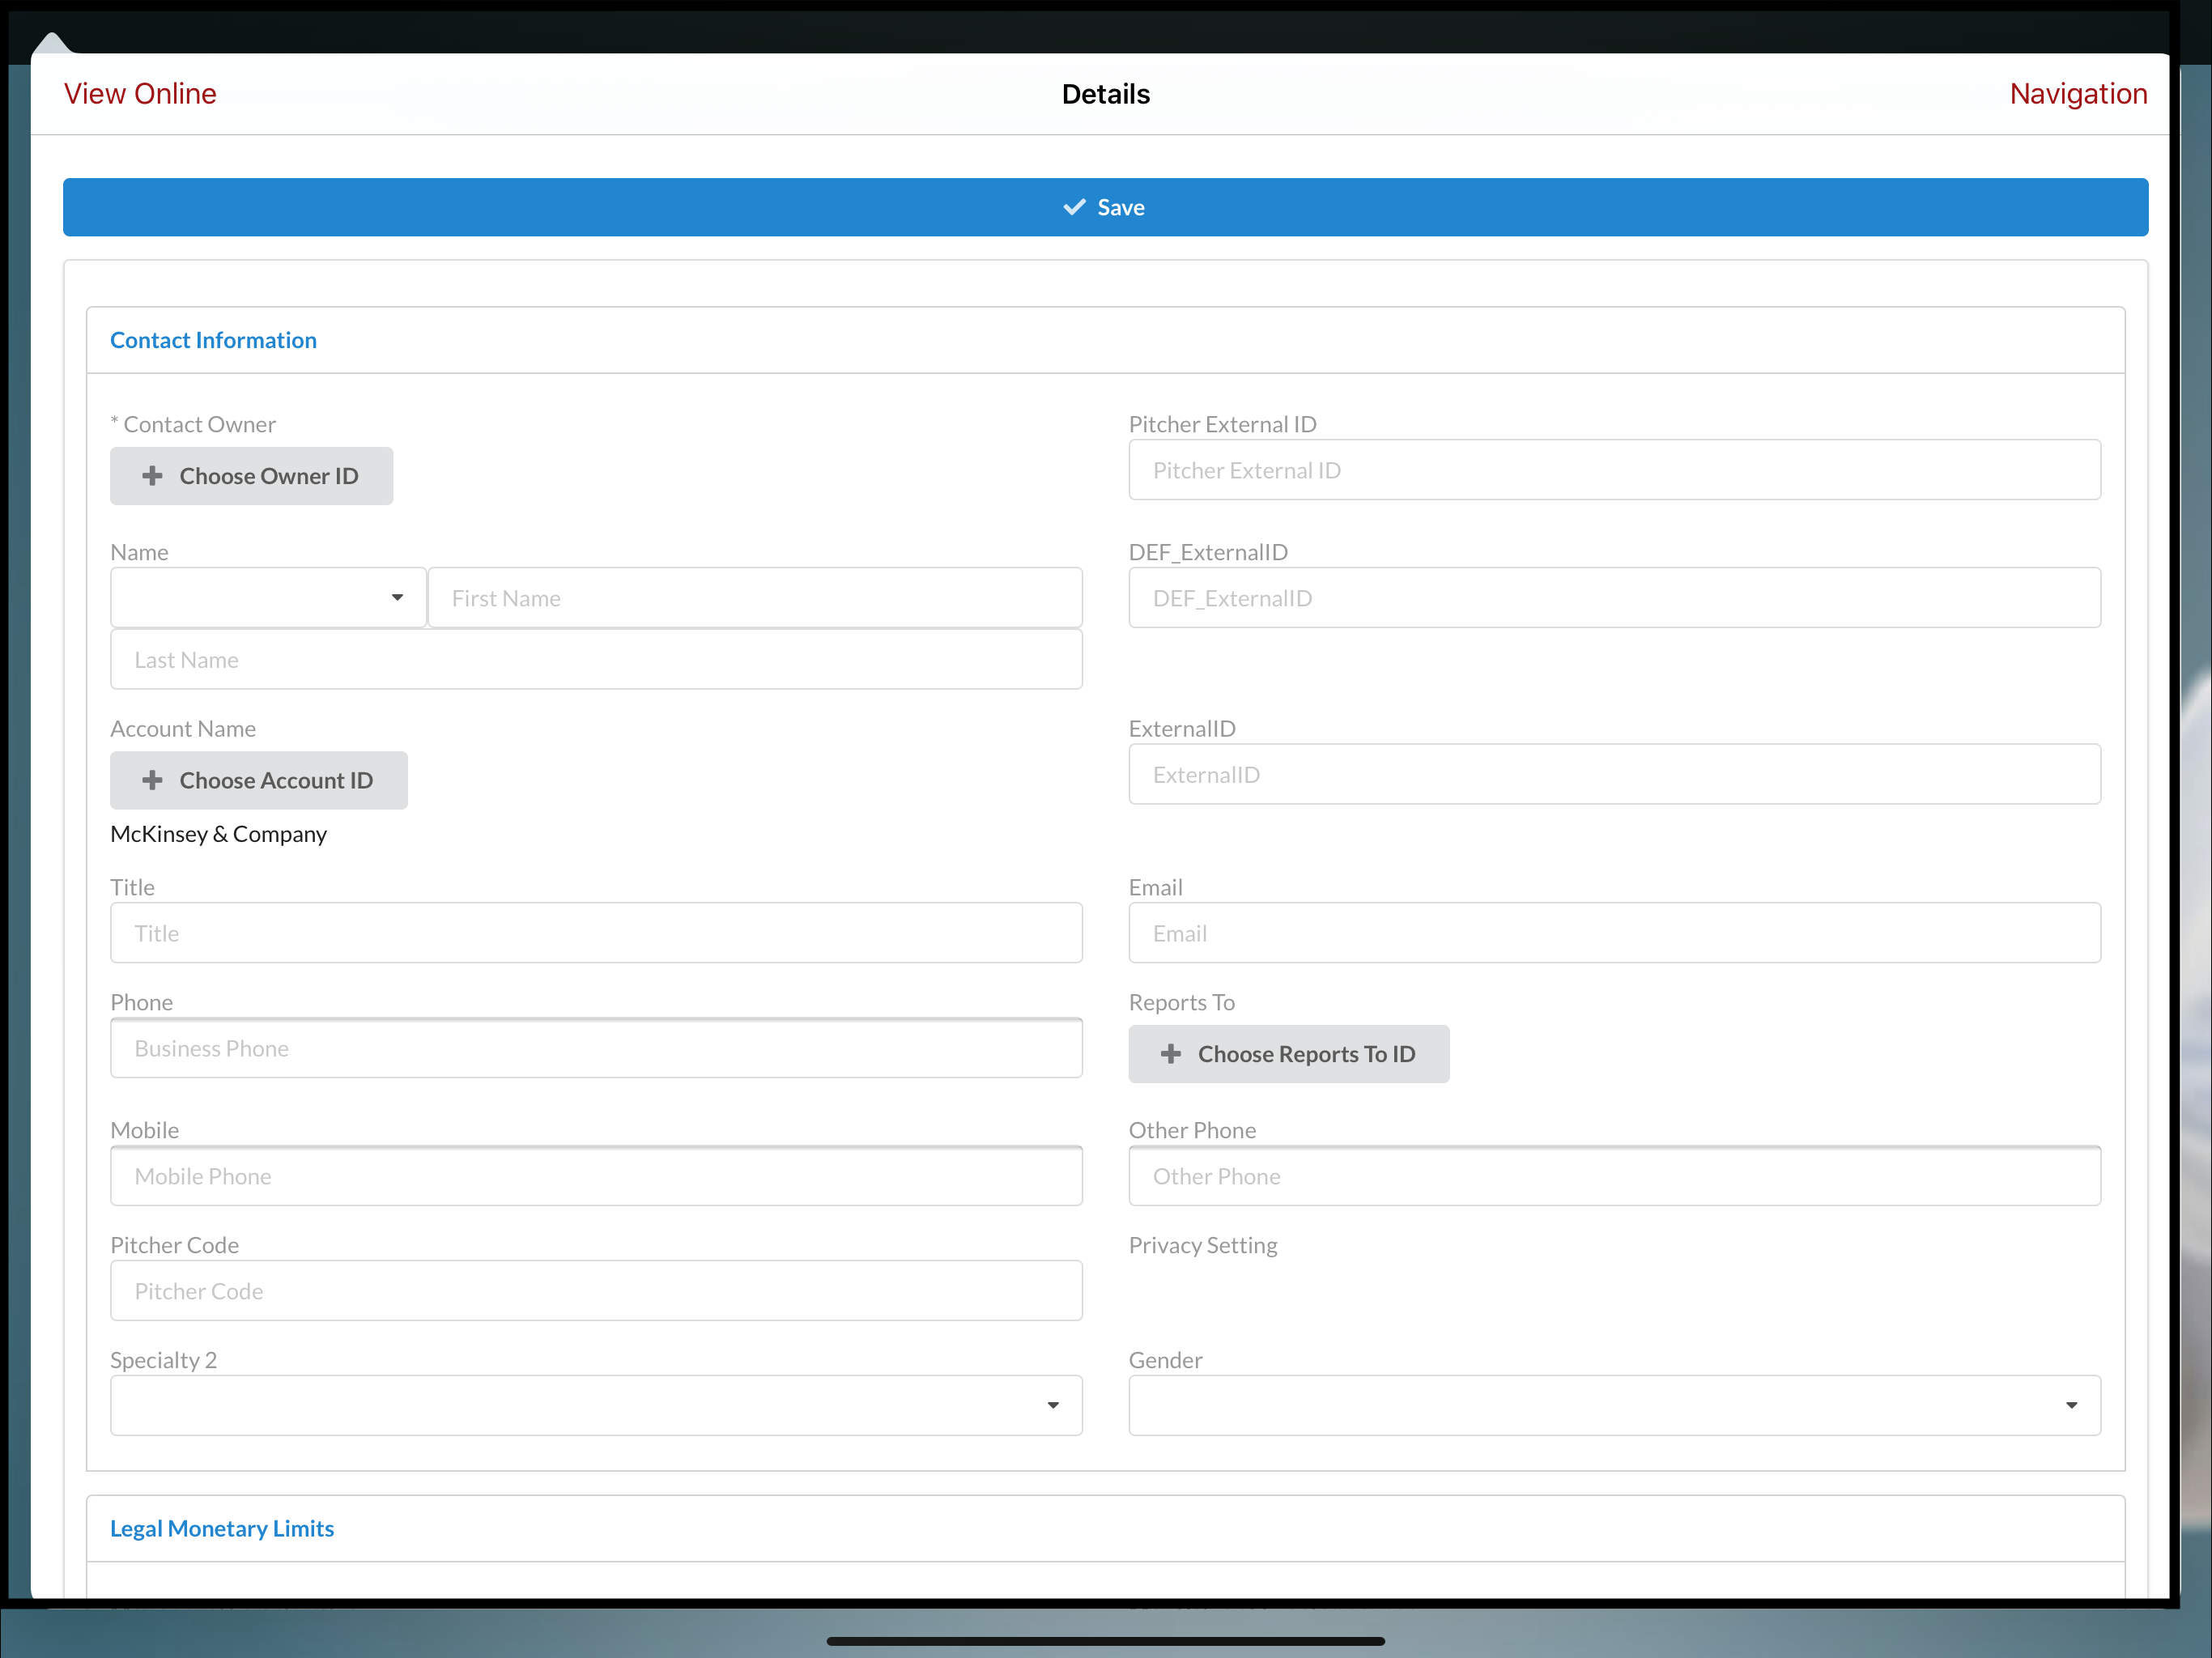
Task: Click the plus icon on Choose Owner ID
Action: coord(152,476)
